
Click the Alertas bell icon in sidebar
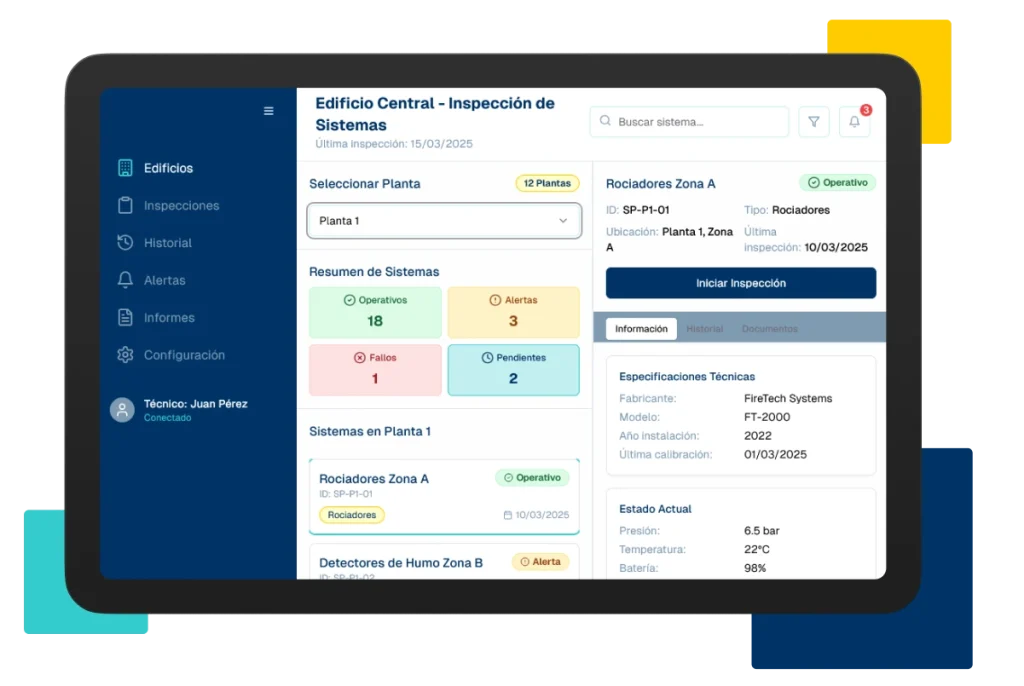coord(125,280)
